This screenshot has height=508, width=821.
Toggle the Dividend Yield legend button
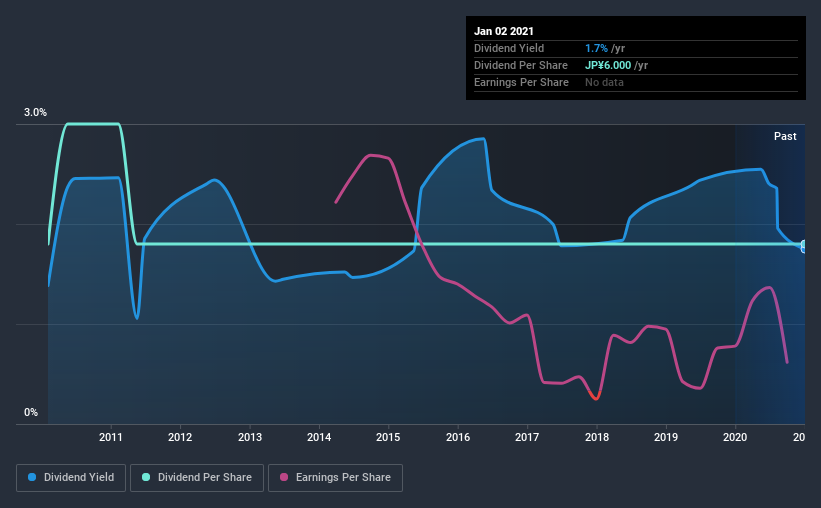71,478
